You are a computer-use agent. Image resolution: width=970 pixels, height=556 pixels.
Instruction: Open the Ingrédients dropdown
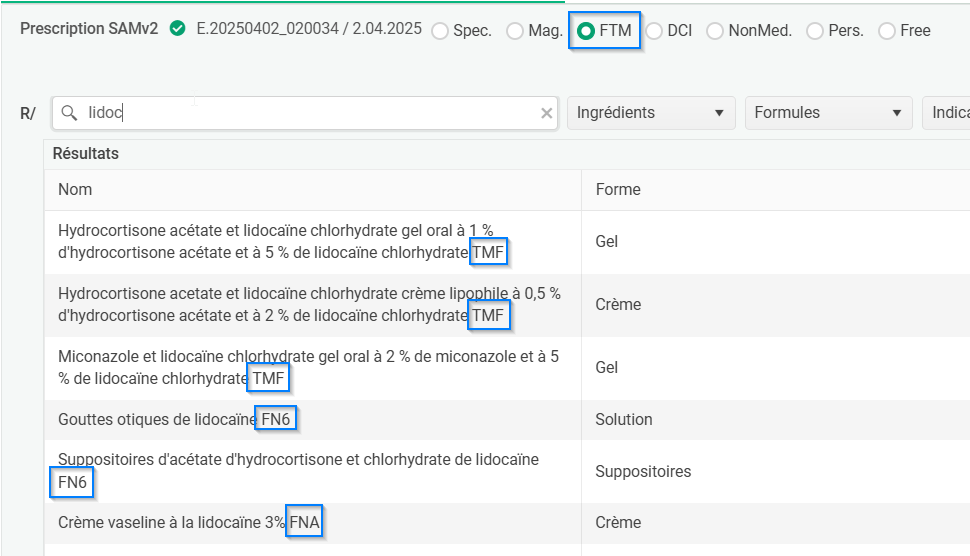[x=650, y=113]
